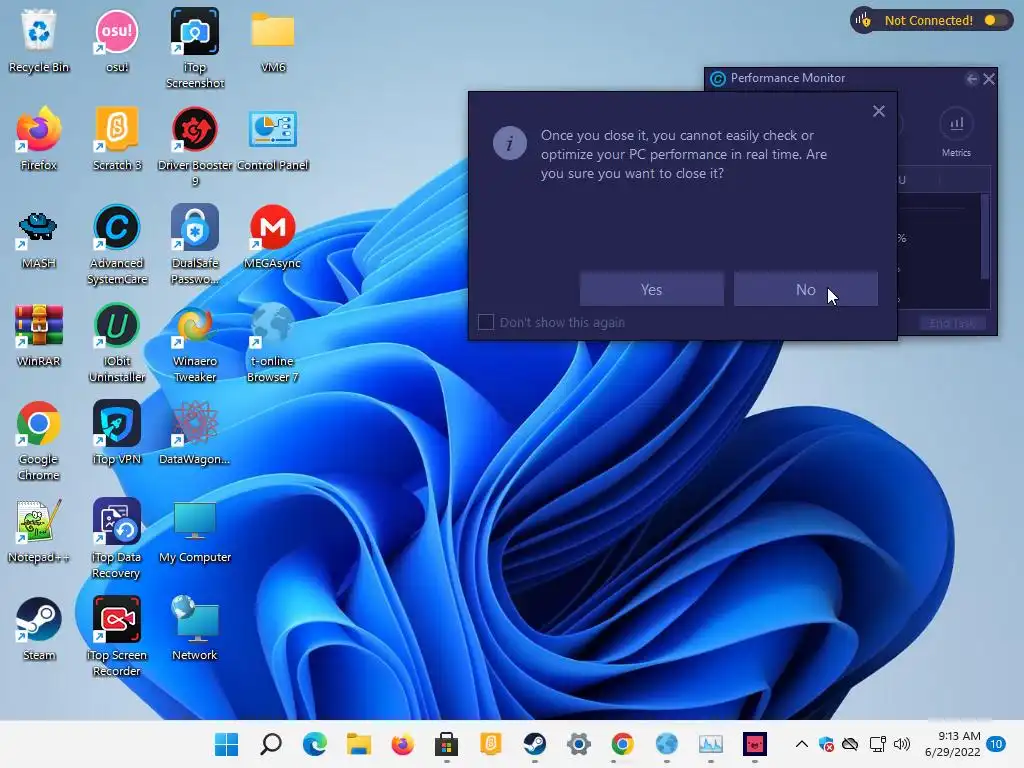Select the Notepad++ desktop icon

coord(39,531)
